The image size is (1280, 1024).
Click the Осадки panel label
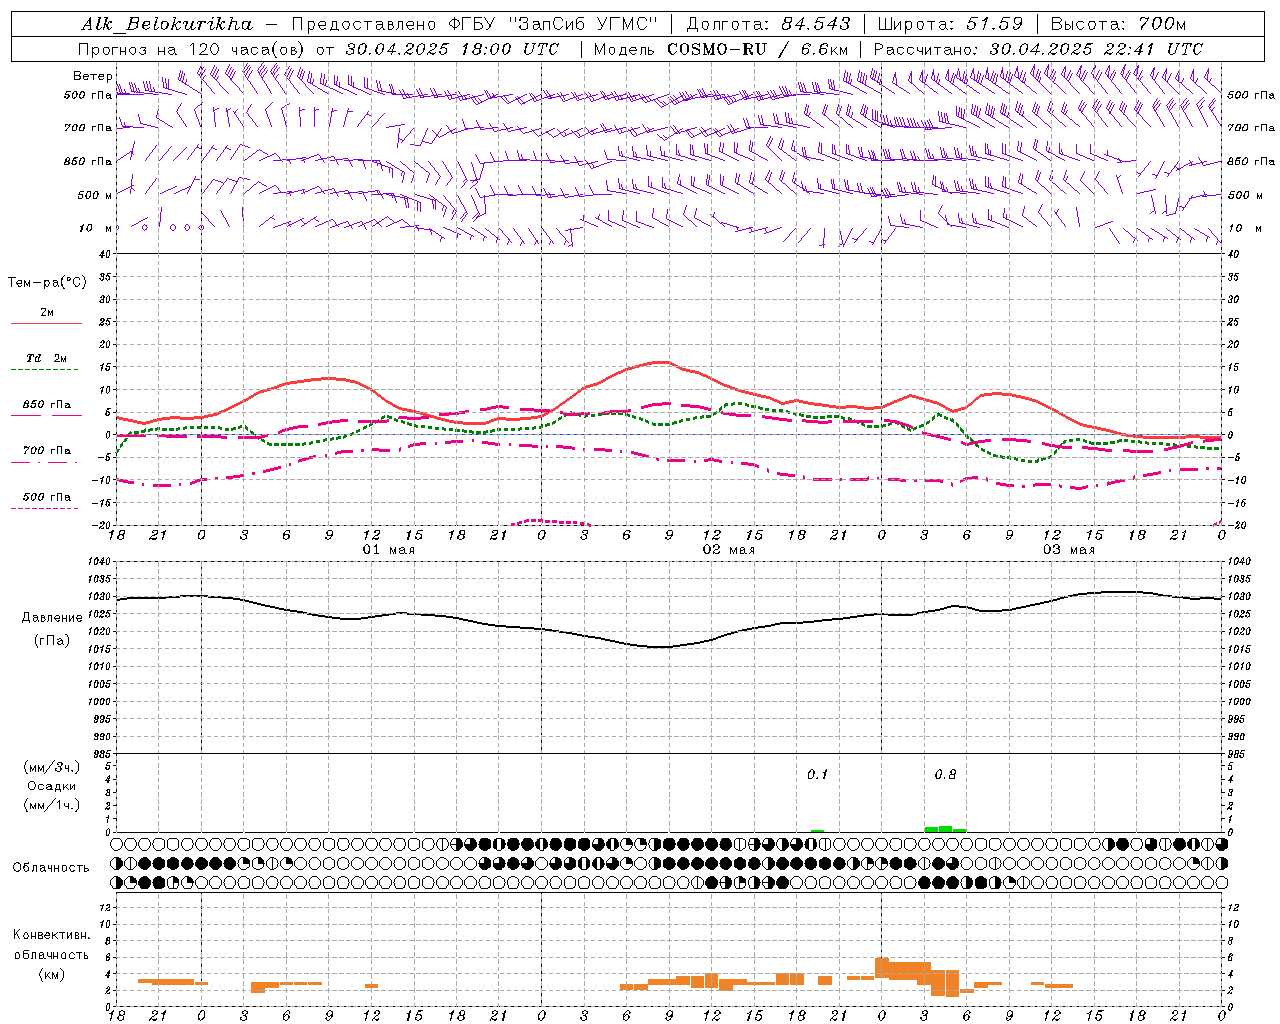51,786
